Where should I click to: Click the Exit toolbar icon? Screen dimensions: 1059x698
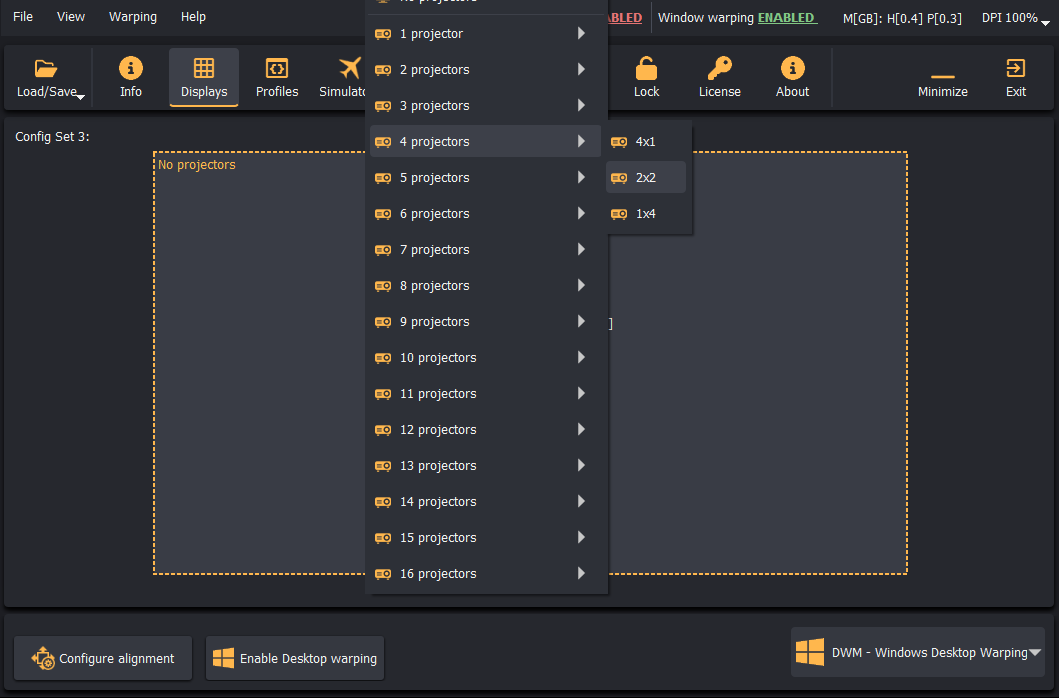pos(1016,68)
